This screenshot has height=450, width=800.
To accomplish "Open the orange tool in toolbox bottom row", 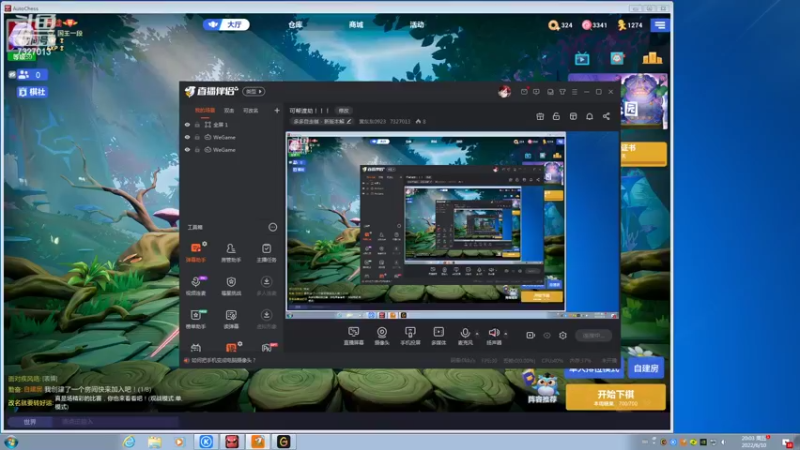I will pos(231,348).
